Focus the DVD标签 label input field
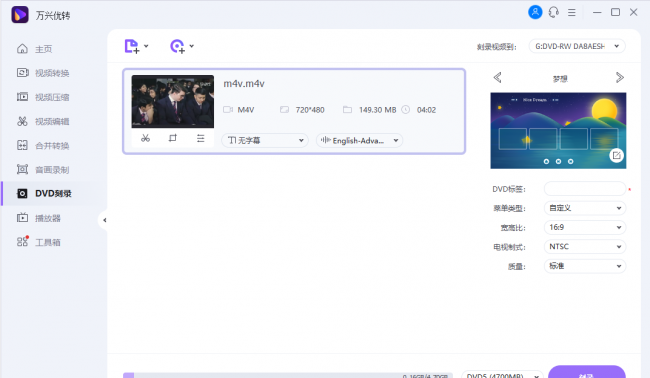This screenshot has width=650, height=378. pyautogui.click(x=585, y=189)
